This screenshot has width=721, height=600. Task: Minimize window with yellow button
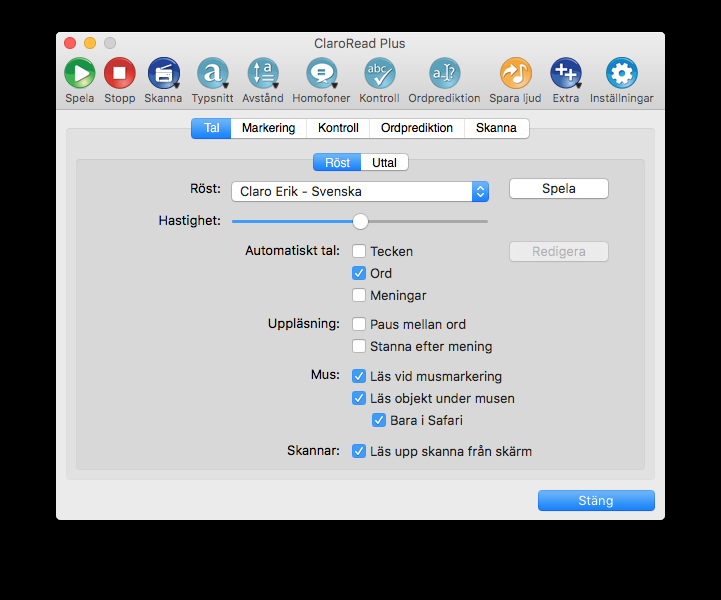90,43
